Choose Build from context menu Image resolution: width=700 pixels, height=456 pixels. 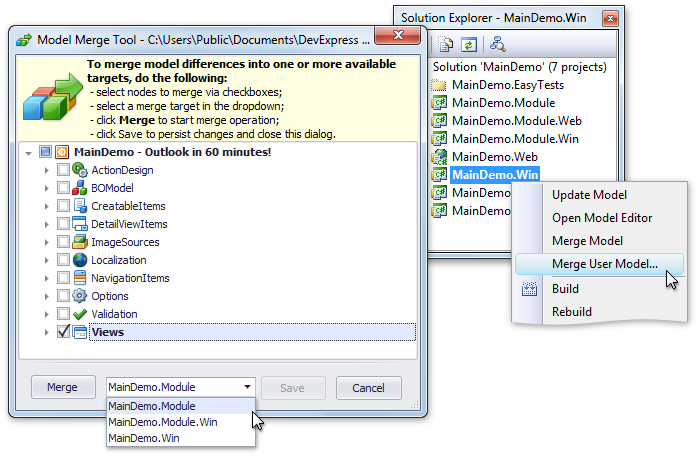point(565,289)
